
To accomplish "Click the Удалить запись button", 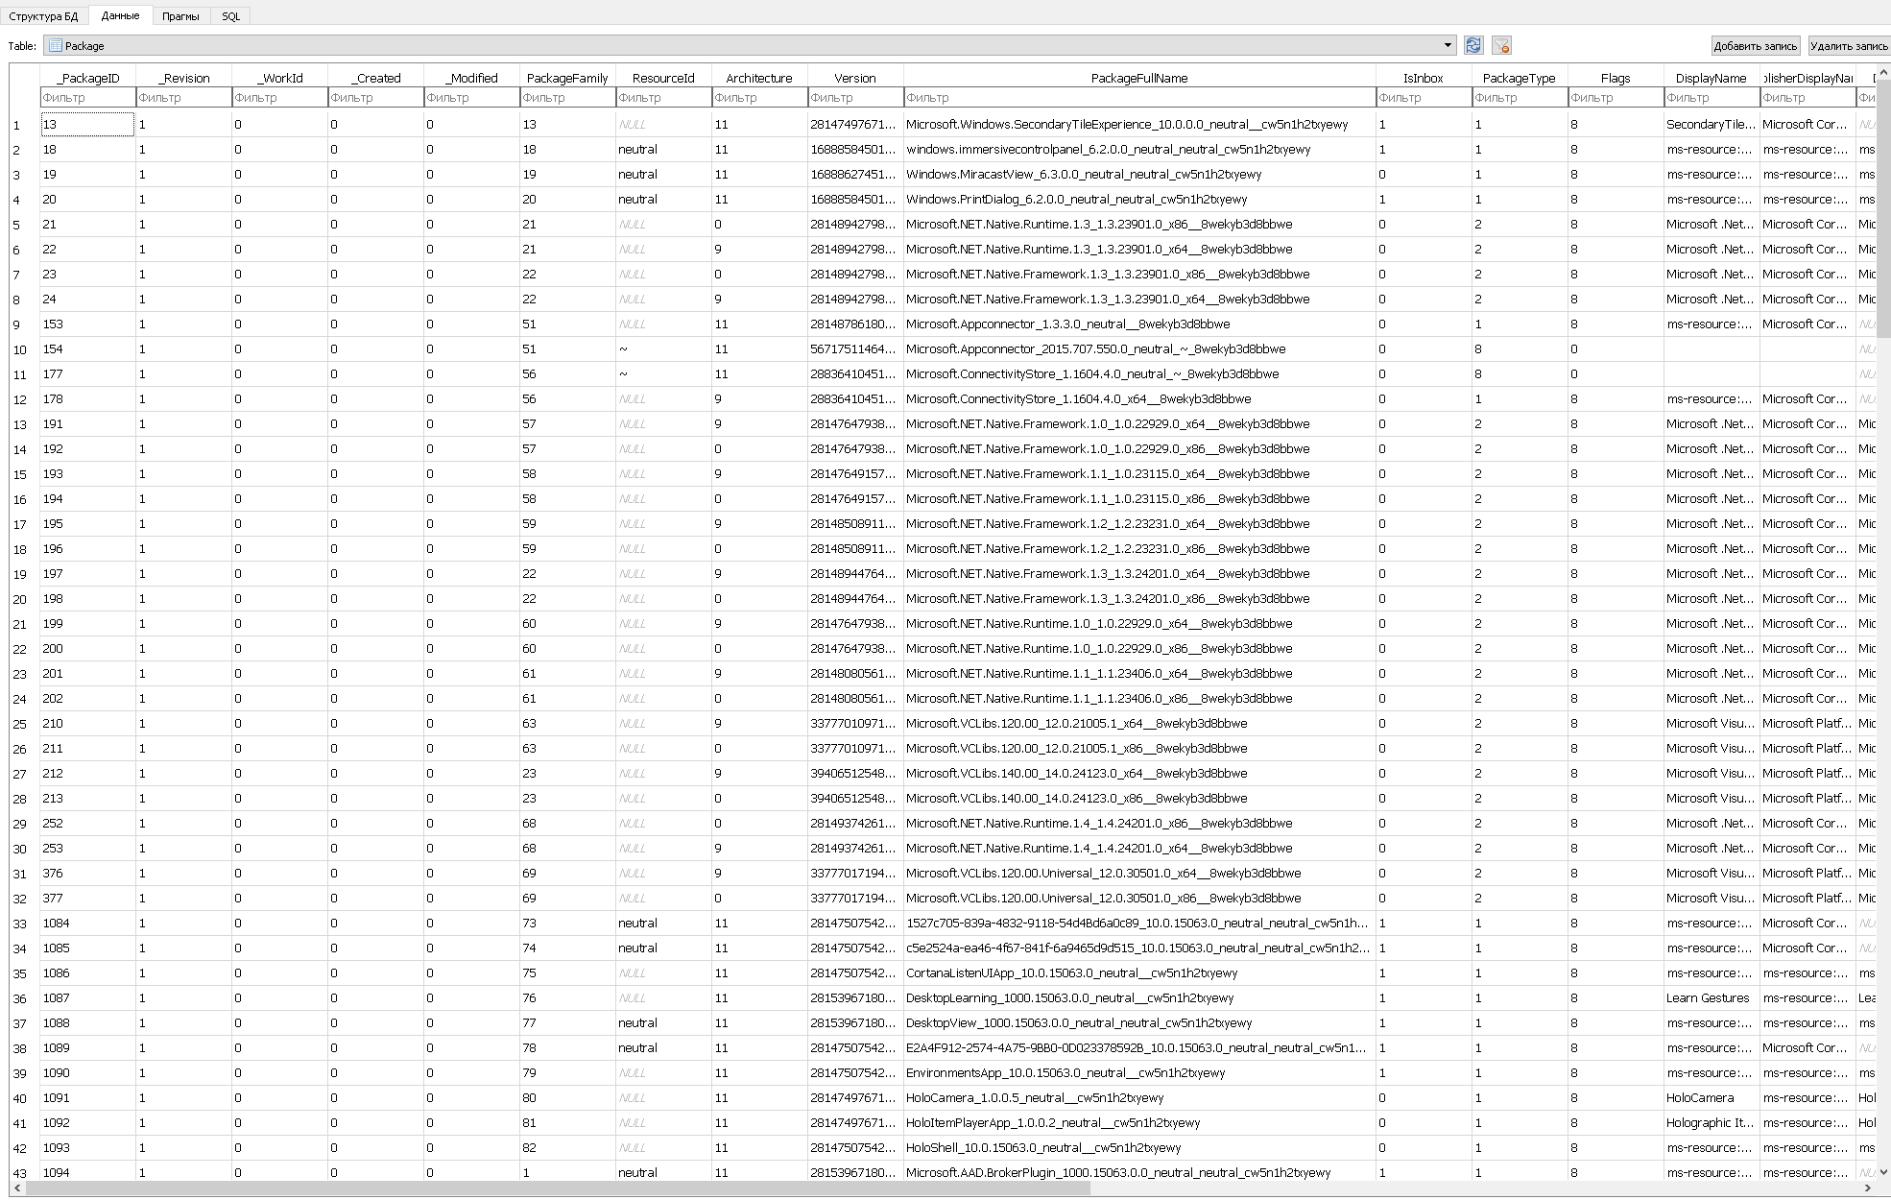I will (1849, 46).
